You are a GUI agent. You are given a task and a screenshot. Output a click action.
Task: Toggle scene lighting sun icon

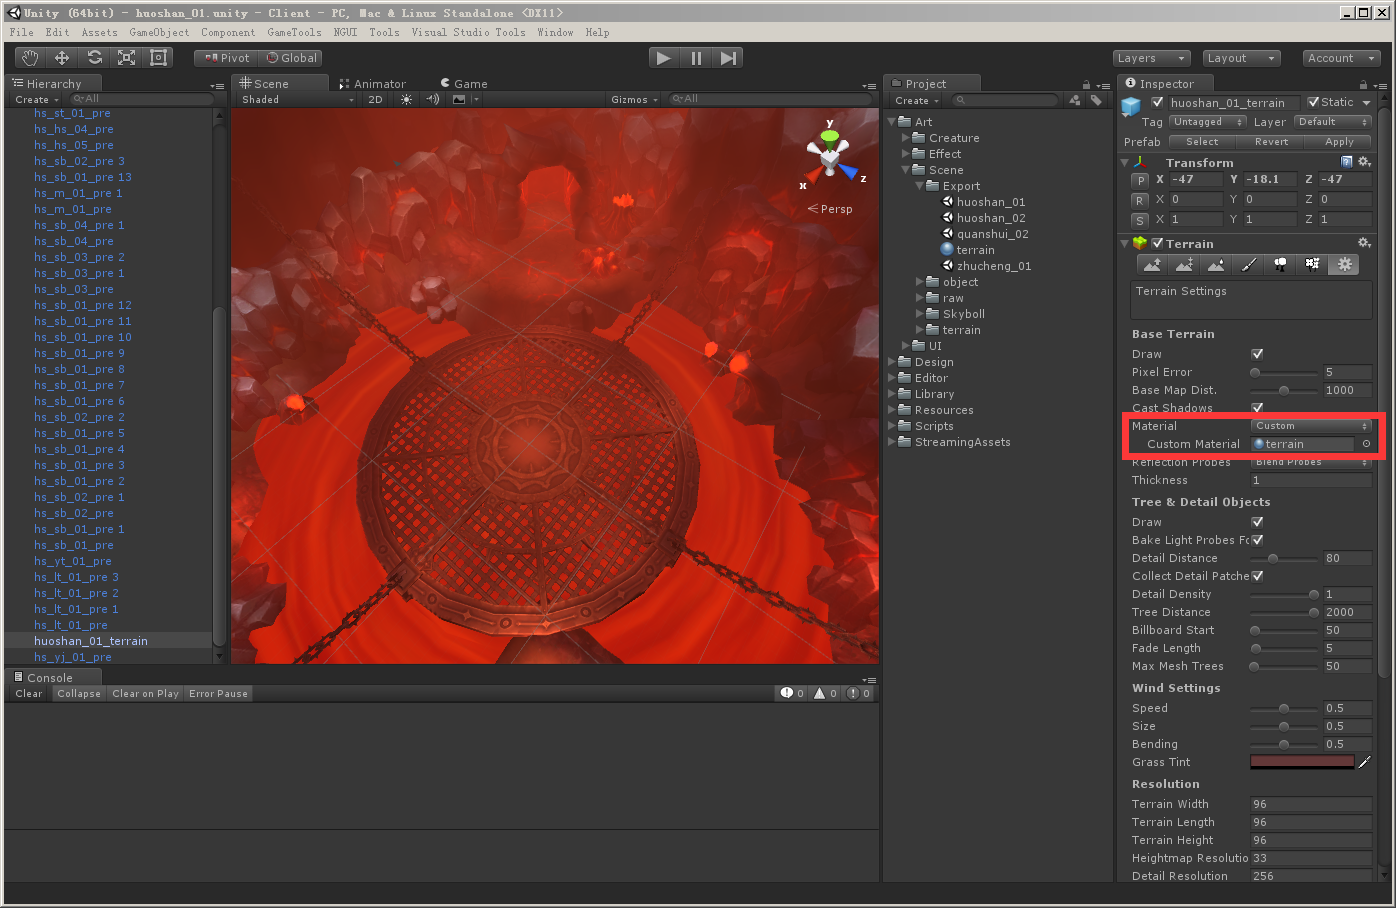(406, 100)
